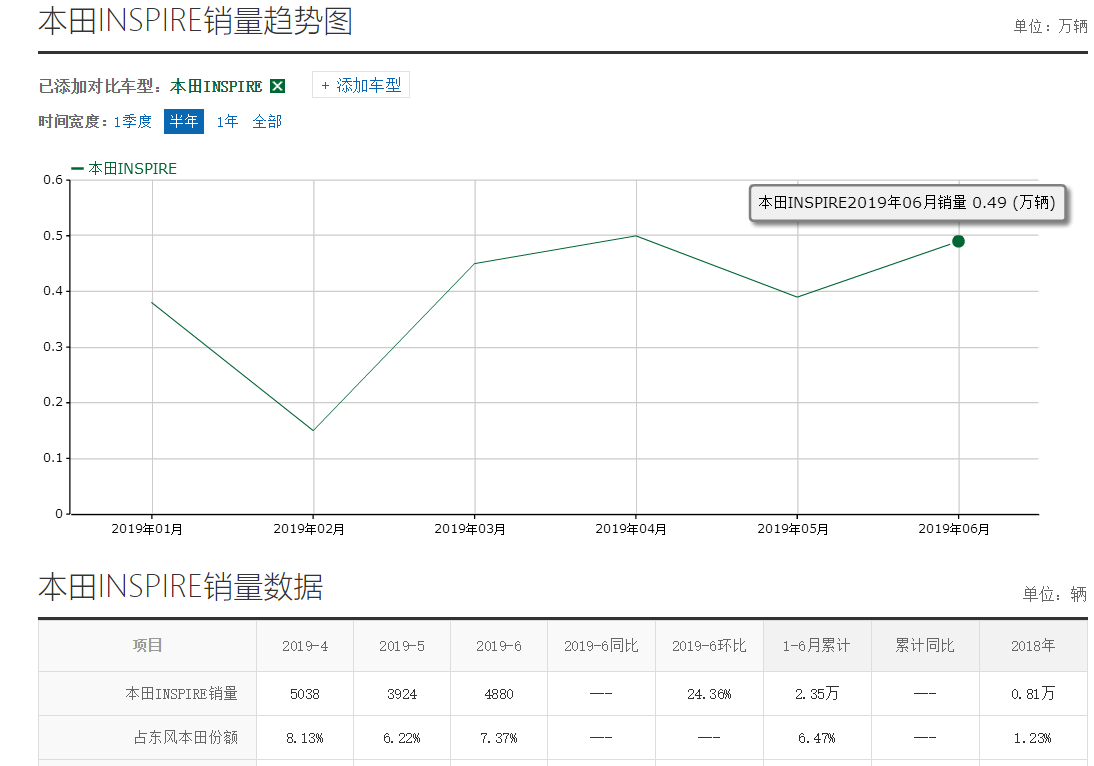Click the 本田INSPIRE销量数据 heading
The image size is (1094, 766).
coord(181,587)
